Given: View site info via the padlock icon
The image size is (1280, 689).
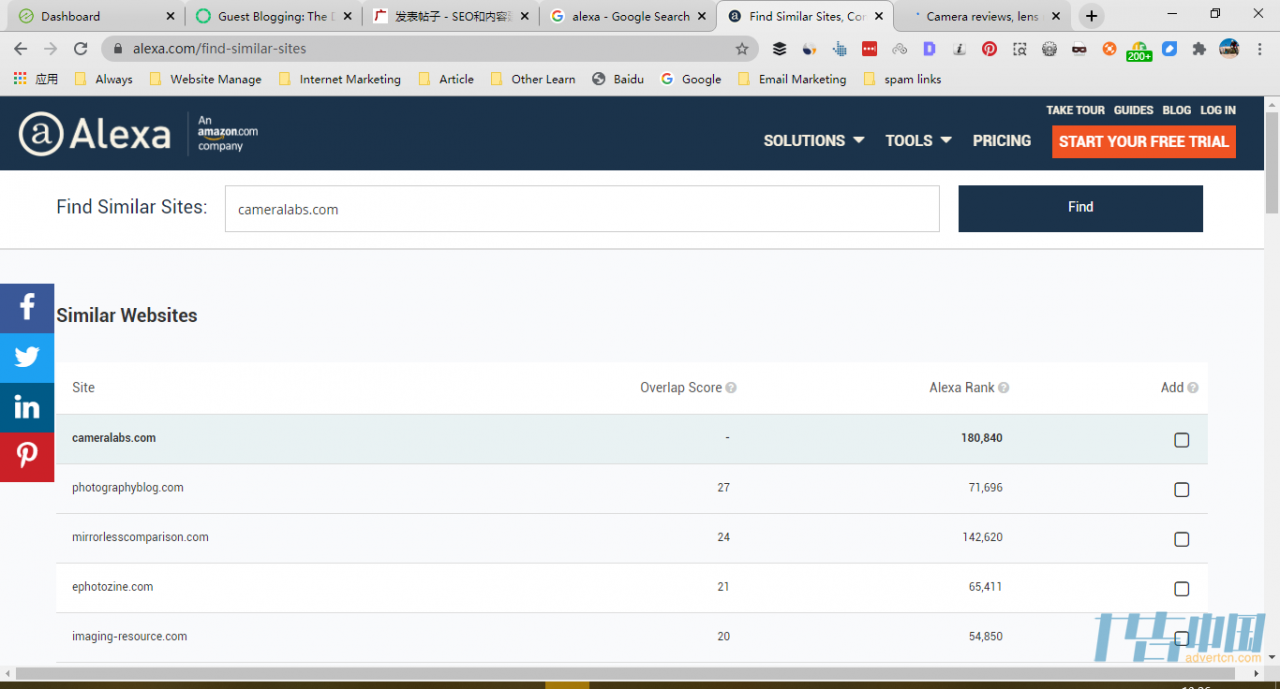Looking at the screenshot, I should 118,48.
